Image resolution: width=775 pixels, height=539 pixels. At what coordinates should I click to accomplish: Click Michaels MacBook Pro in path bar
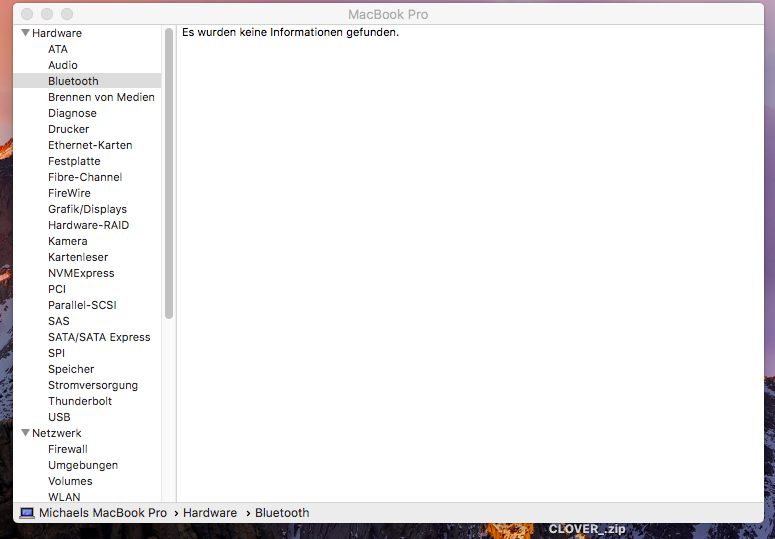[x=103, y=513]
